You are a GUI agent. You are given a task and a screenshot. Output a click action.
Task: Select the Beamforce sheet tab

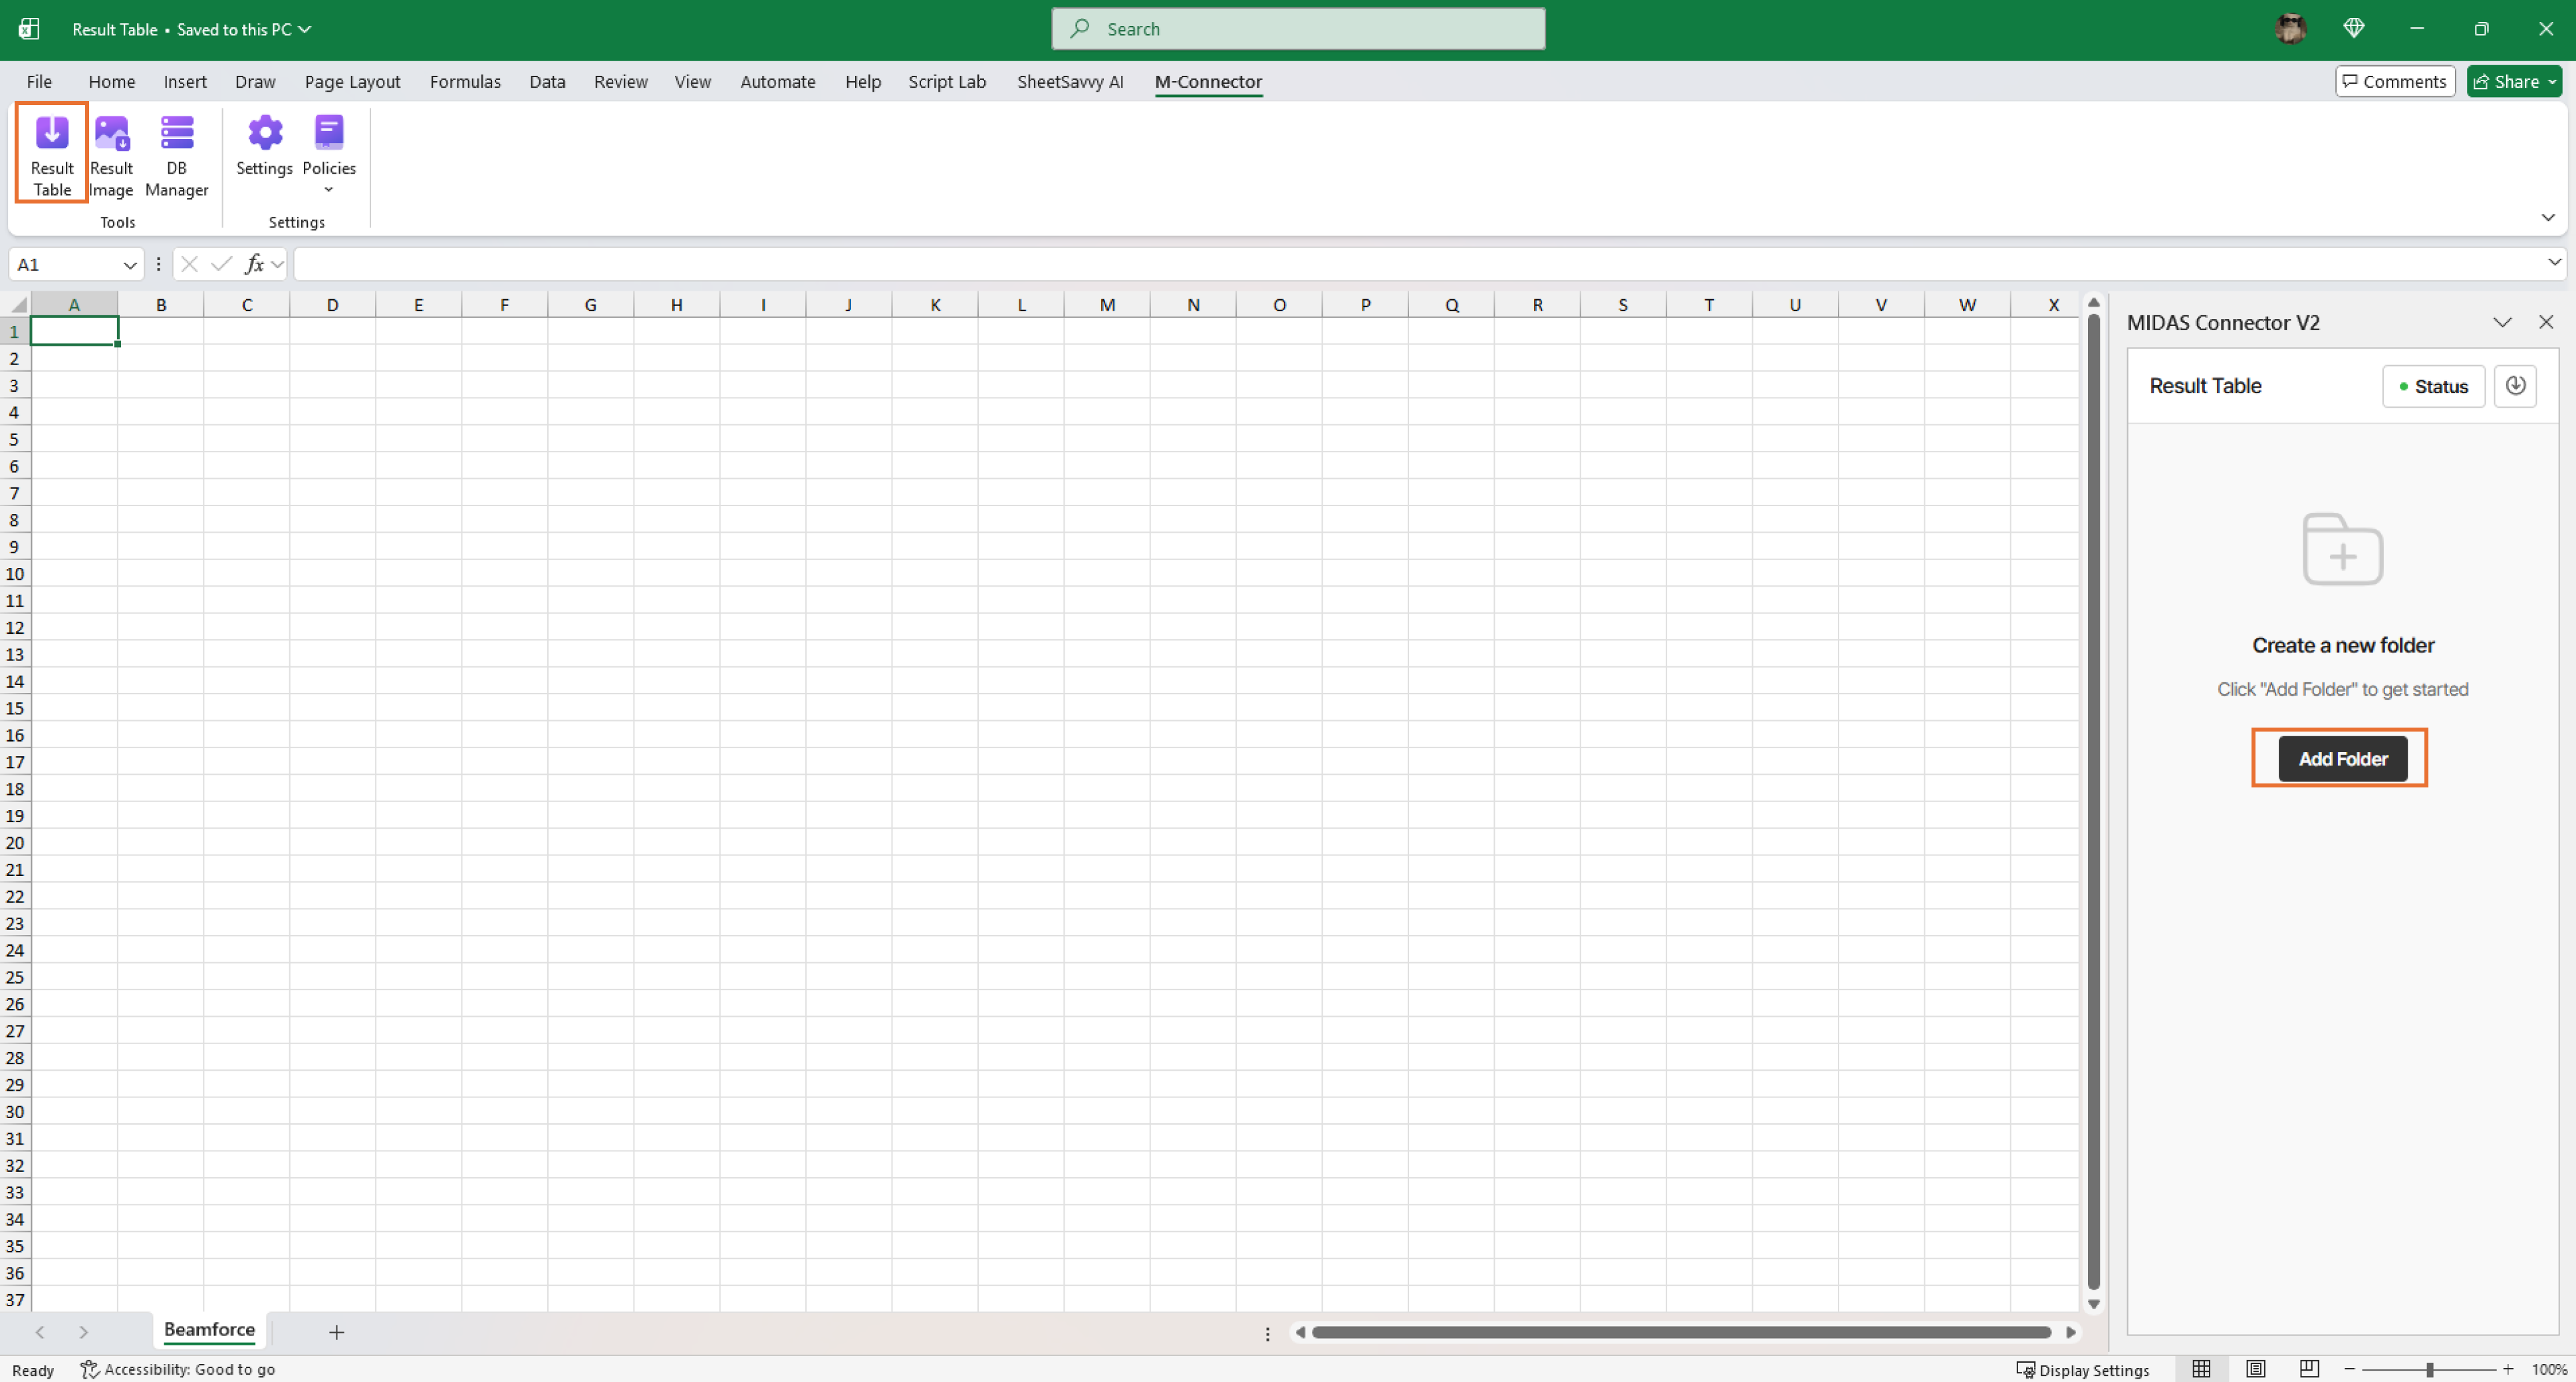click(x=208, y=1331)
